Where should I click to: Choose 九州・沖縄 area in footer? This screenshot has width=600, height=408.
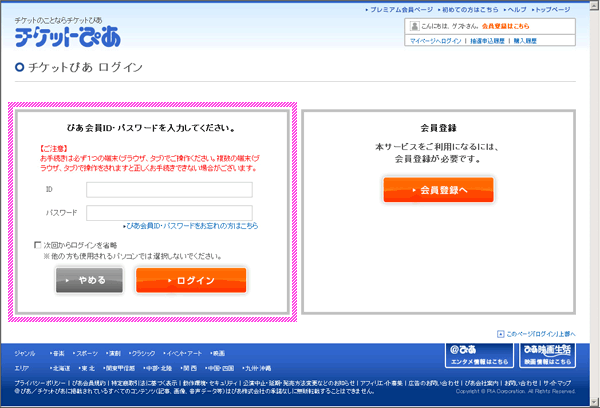[257, 368]
